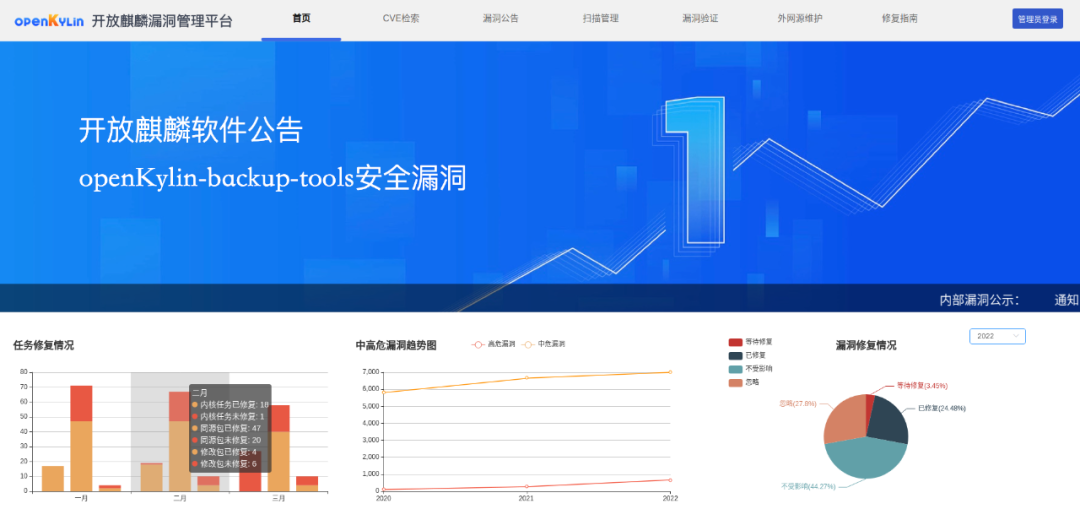The width and height of the screenshot is (1080, 509).
Task: Click the 2021 point on 中危漏洞 line
Action: point(527,378)
